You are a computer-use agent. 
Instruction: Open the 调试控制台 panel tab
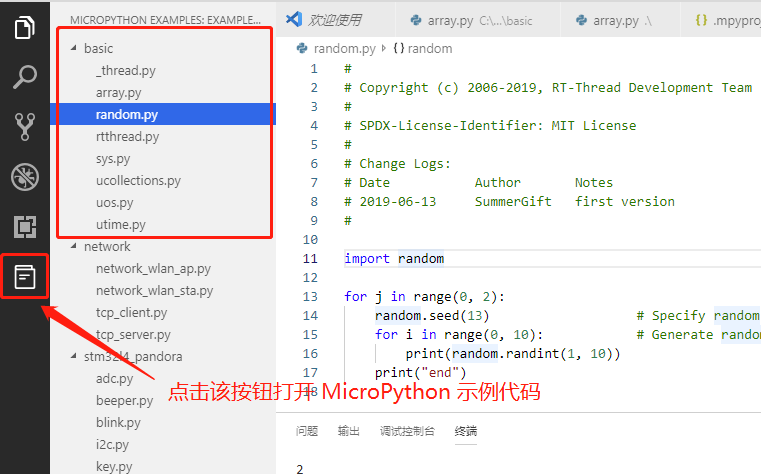407,431
